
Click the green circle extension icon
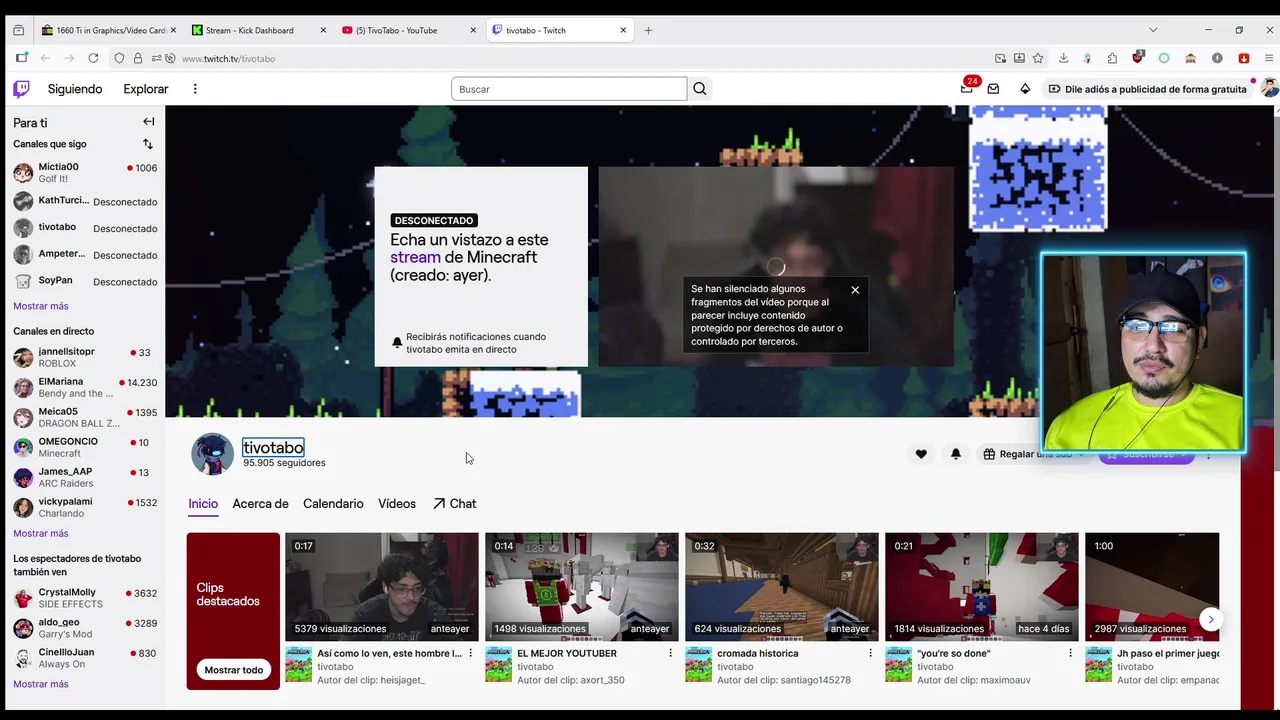(x=1164, y=58)
